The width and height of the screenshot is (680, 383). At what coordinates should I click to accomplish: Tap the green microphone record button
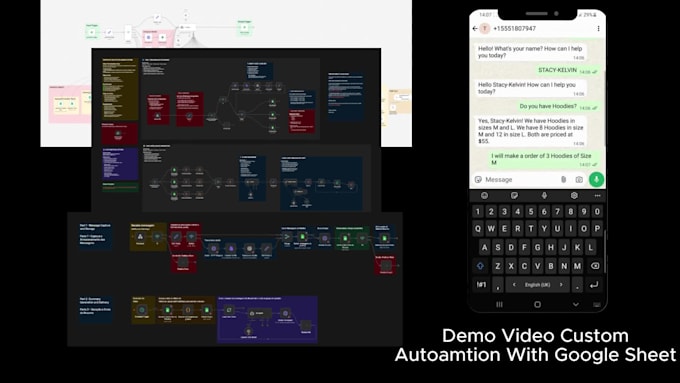[596, 179]
